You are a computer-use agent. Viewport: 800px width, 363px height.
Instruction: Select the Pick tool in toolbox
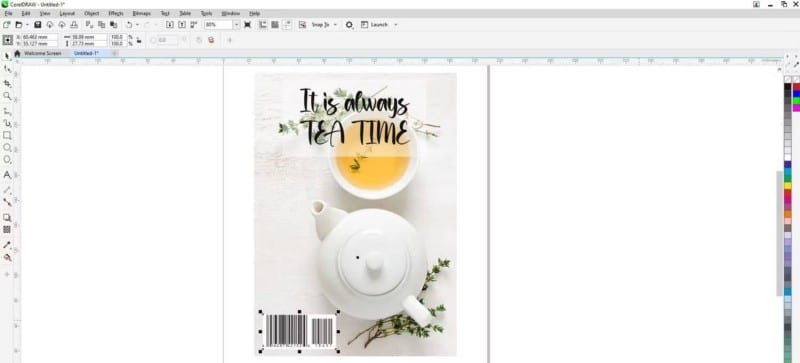tap(7, 55)
